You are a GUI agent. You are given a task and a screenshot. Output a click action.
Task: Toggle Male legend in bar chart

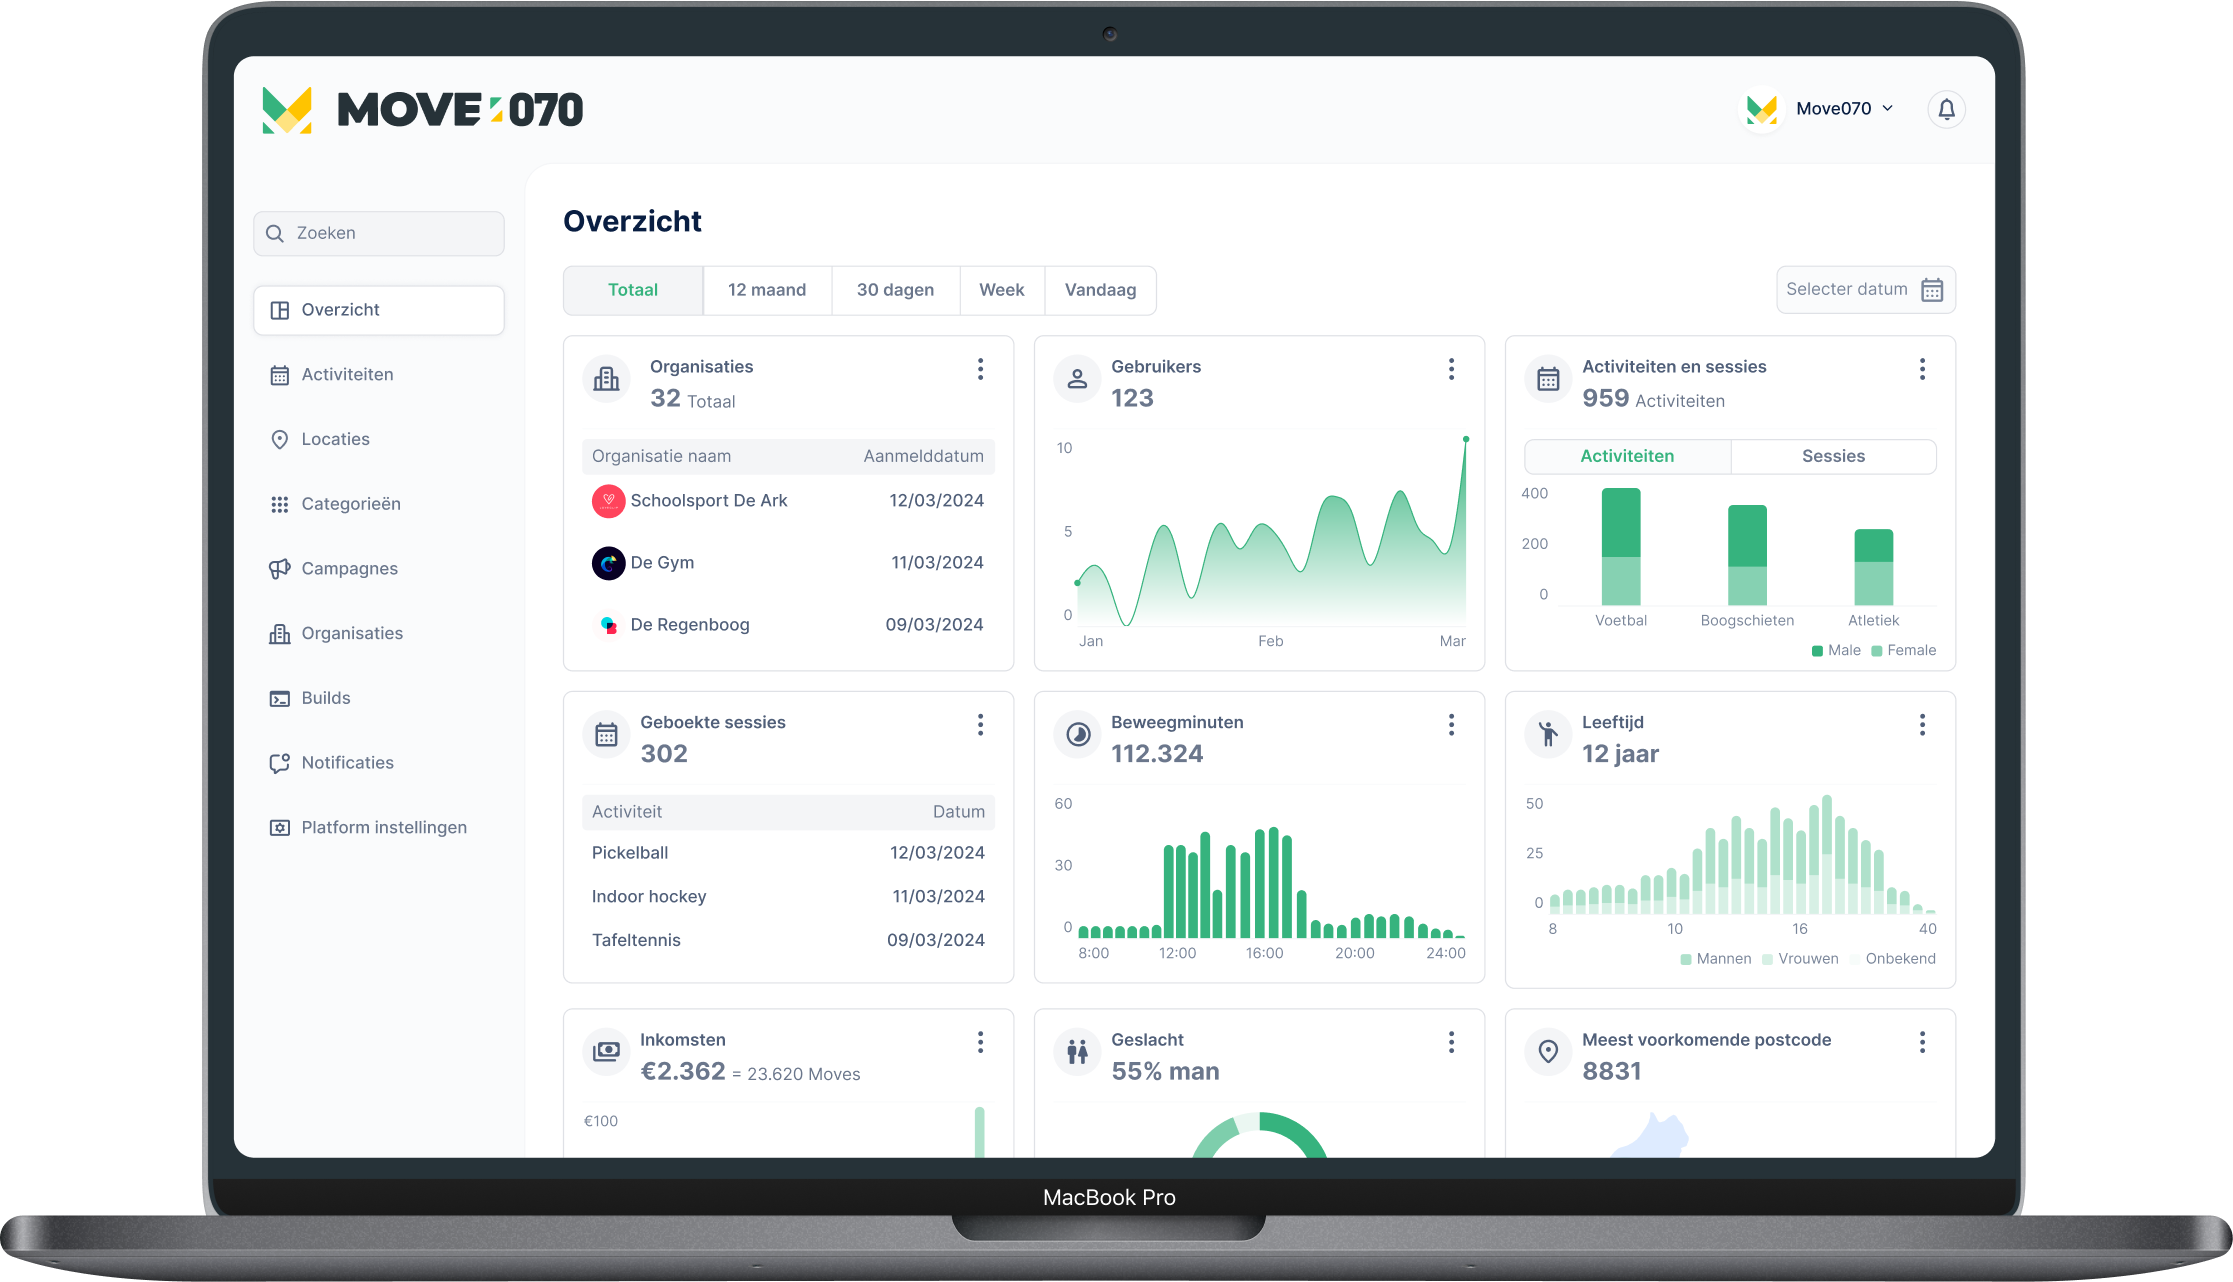pyautogui.click(x=1835, y=651)
